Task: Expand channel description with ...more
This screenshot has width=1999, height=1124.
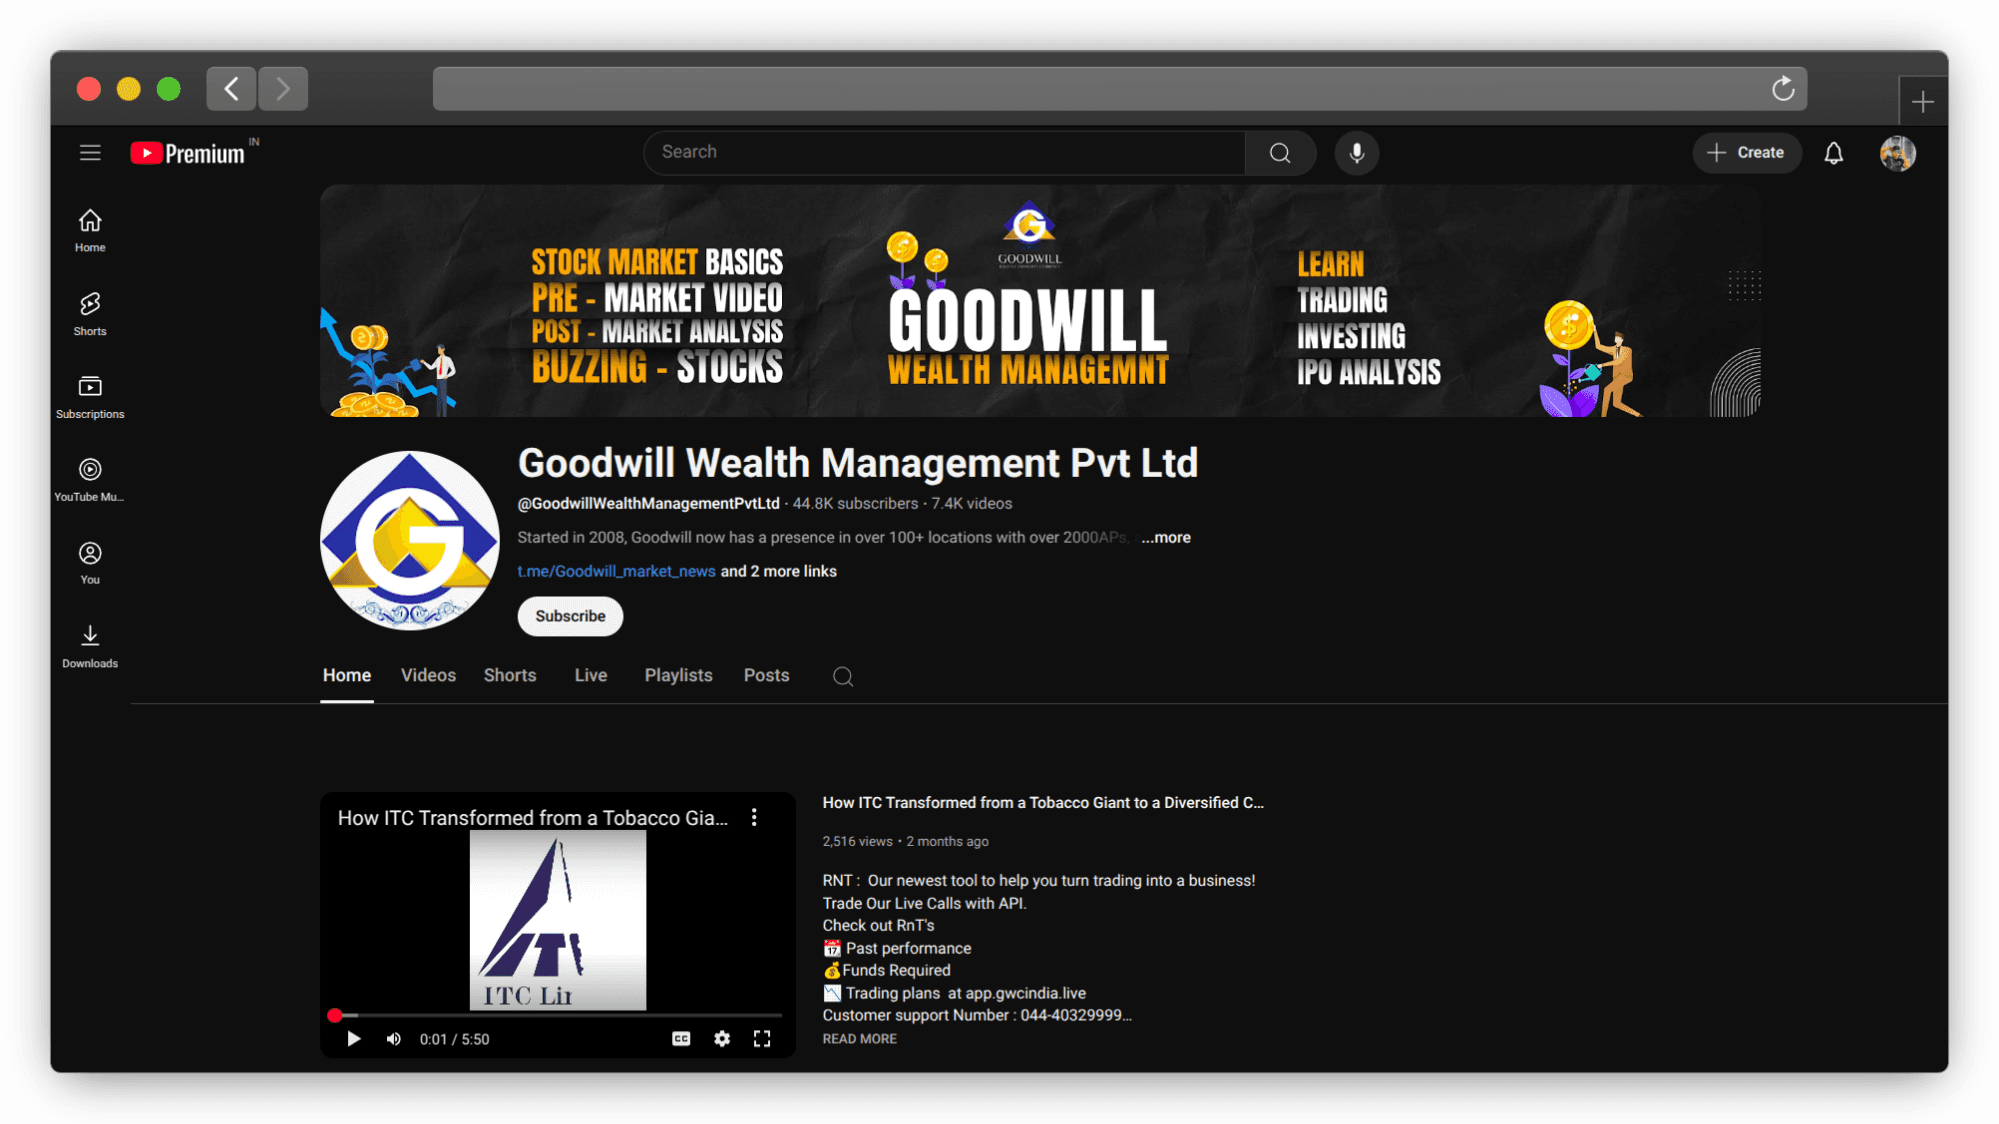Action: pyautogui.click(x=1166, y=538)
